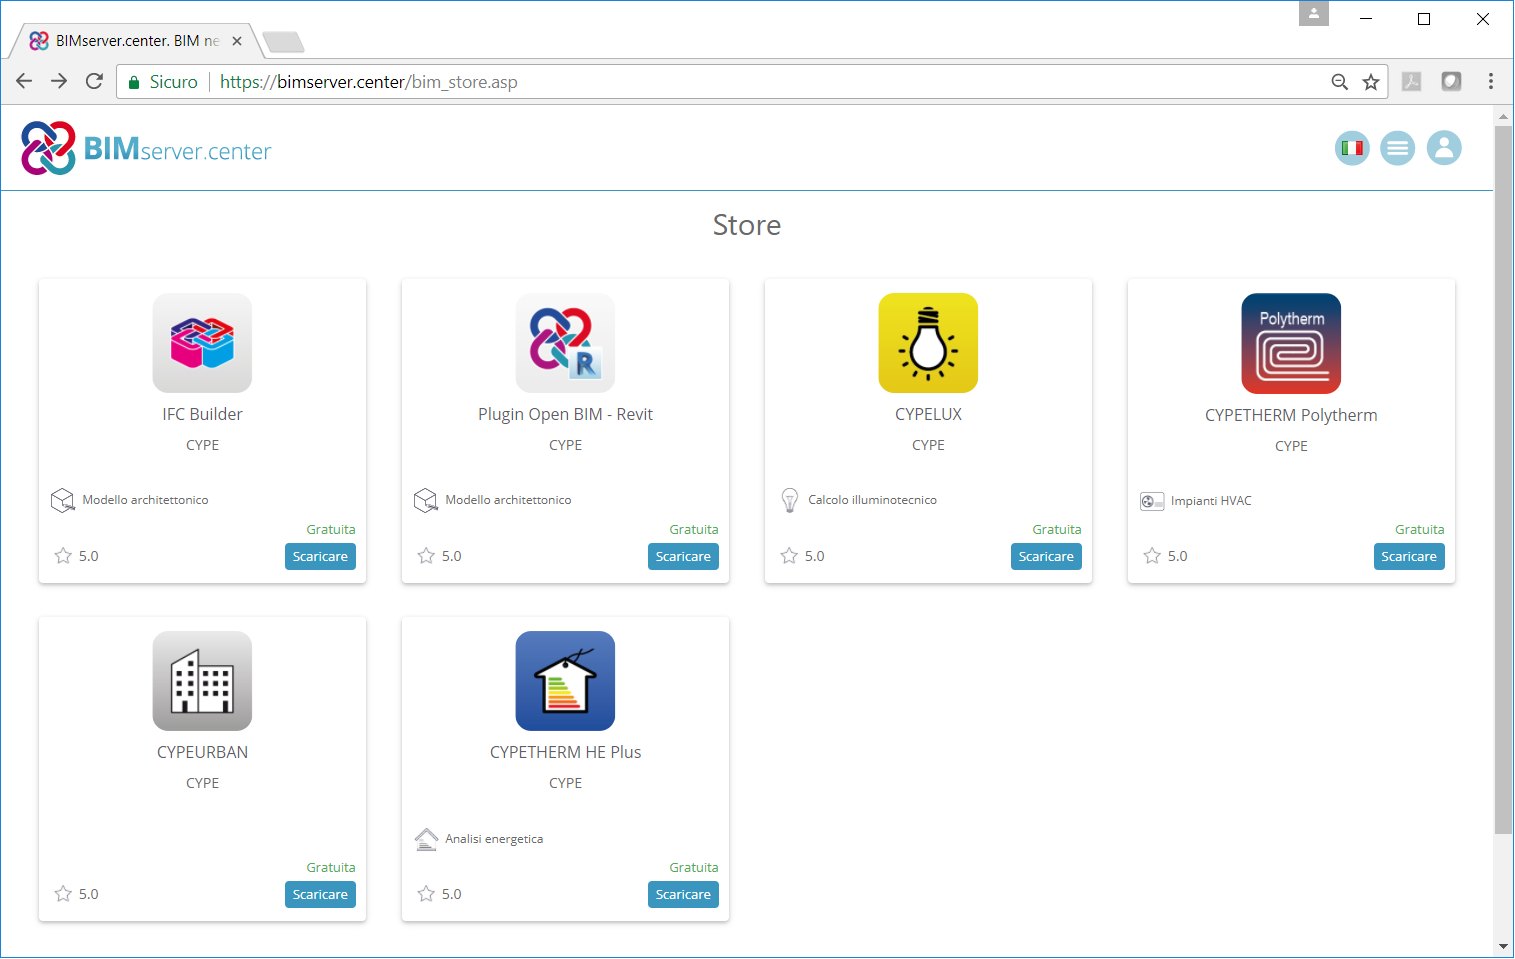This screenshot has height=959, width=1515.
Task: Open the IFC Builder app icon
Action: pos(202,343)
